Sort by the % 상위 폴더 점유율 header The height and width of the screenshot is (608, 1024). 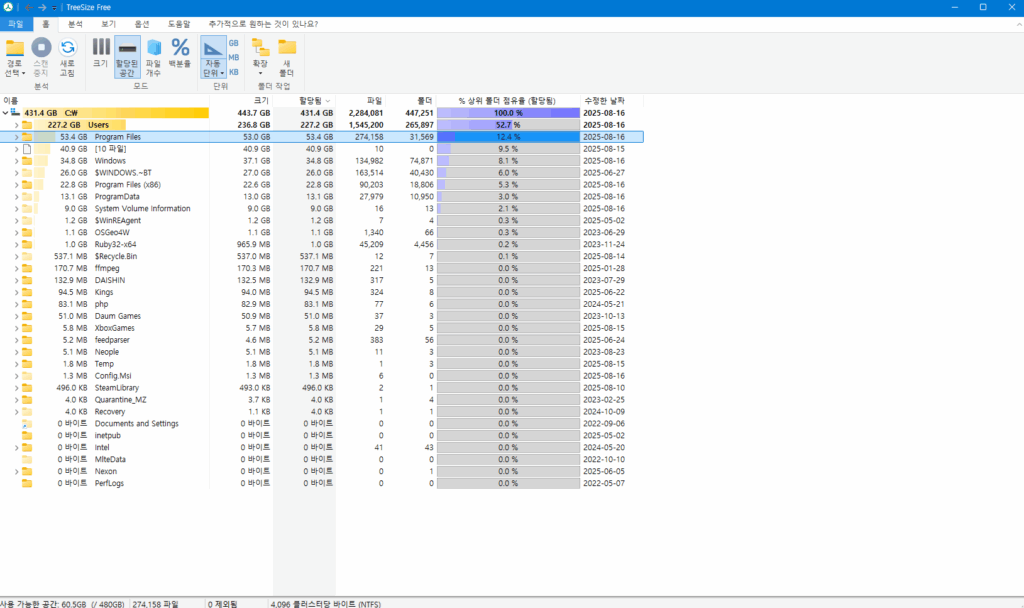(508, 101)
